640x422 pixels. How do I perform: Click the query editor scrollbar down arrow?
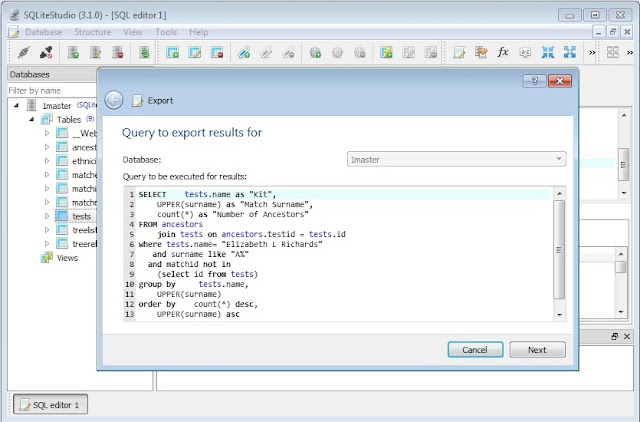[559, 315]
